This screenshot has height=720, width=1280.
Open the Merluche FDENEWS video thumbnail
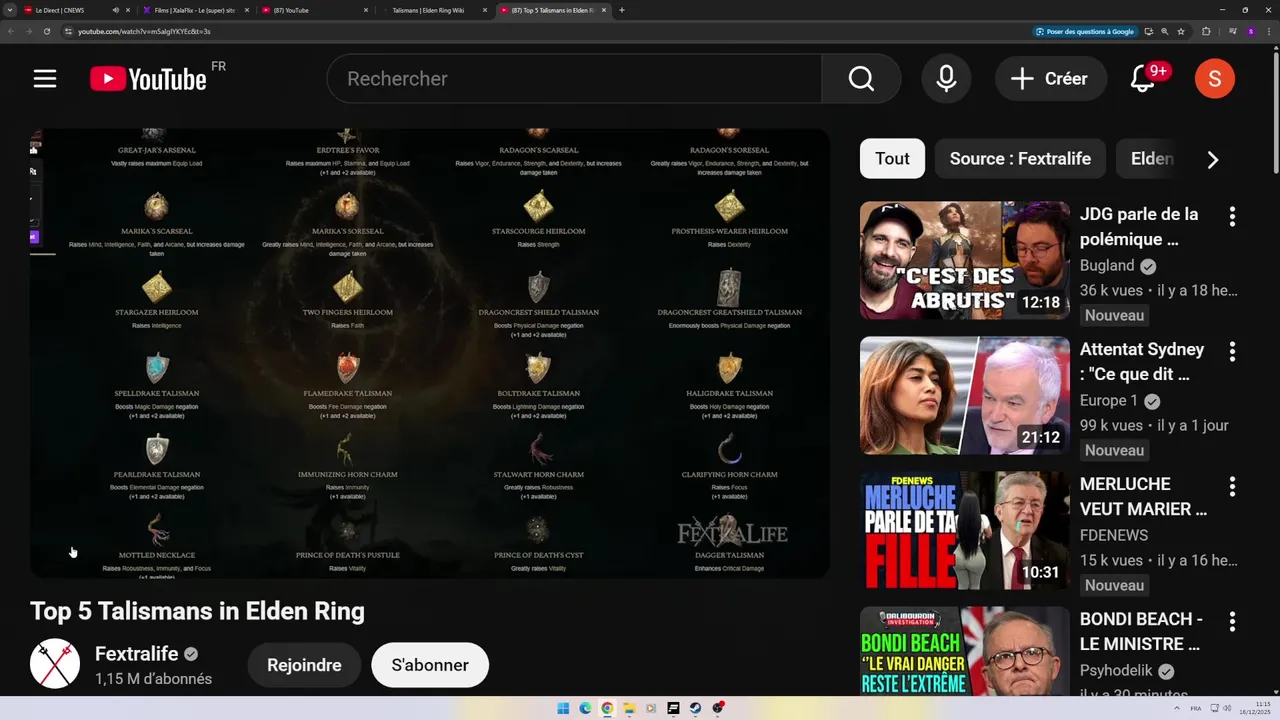965,530
